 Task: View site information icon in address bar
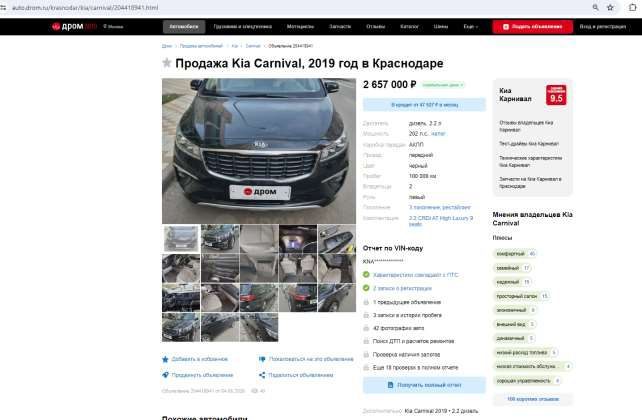[x=3, y=7]
